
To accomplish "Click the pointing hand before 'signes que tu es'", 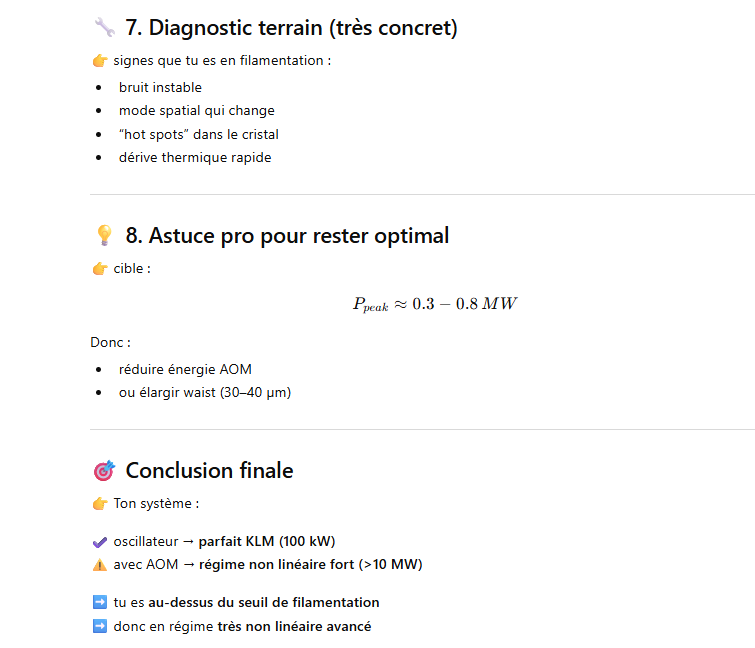I will [x=100, y=61].
